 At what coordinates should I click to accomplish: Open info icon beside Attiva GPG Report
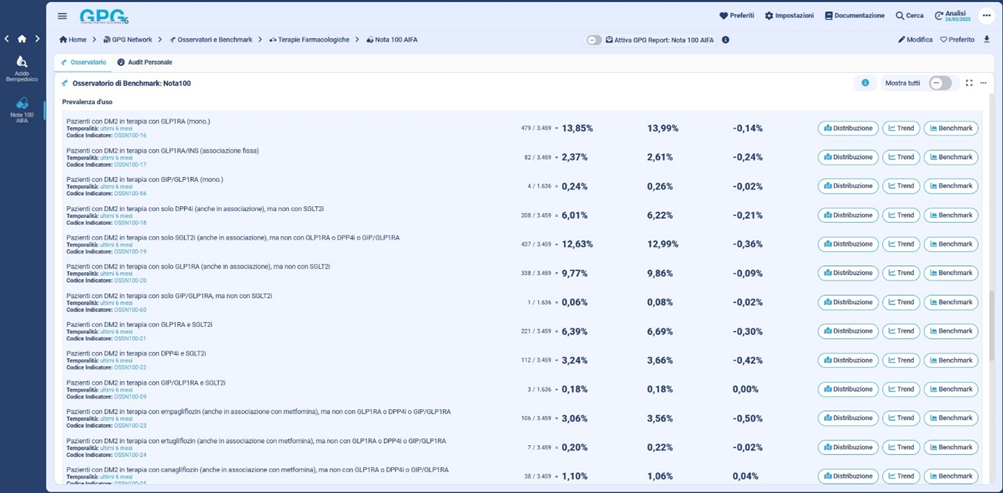click(725, 40)
